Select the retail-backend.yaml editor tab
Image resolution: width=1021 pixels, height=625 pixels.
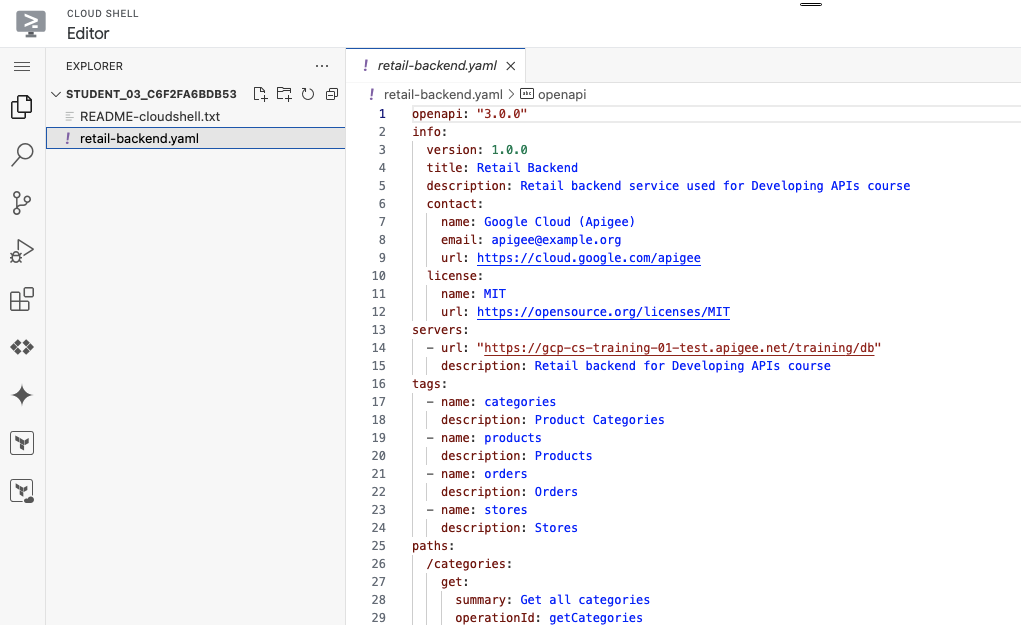[x=436, y=66]
